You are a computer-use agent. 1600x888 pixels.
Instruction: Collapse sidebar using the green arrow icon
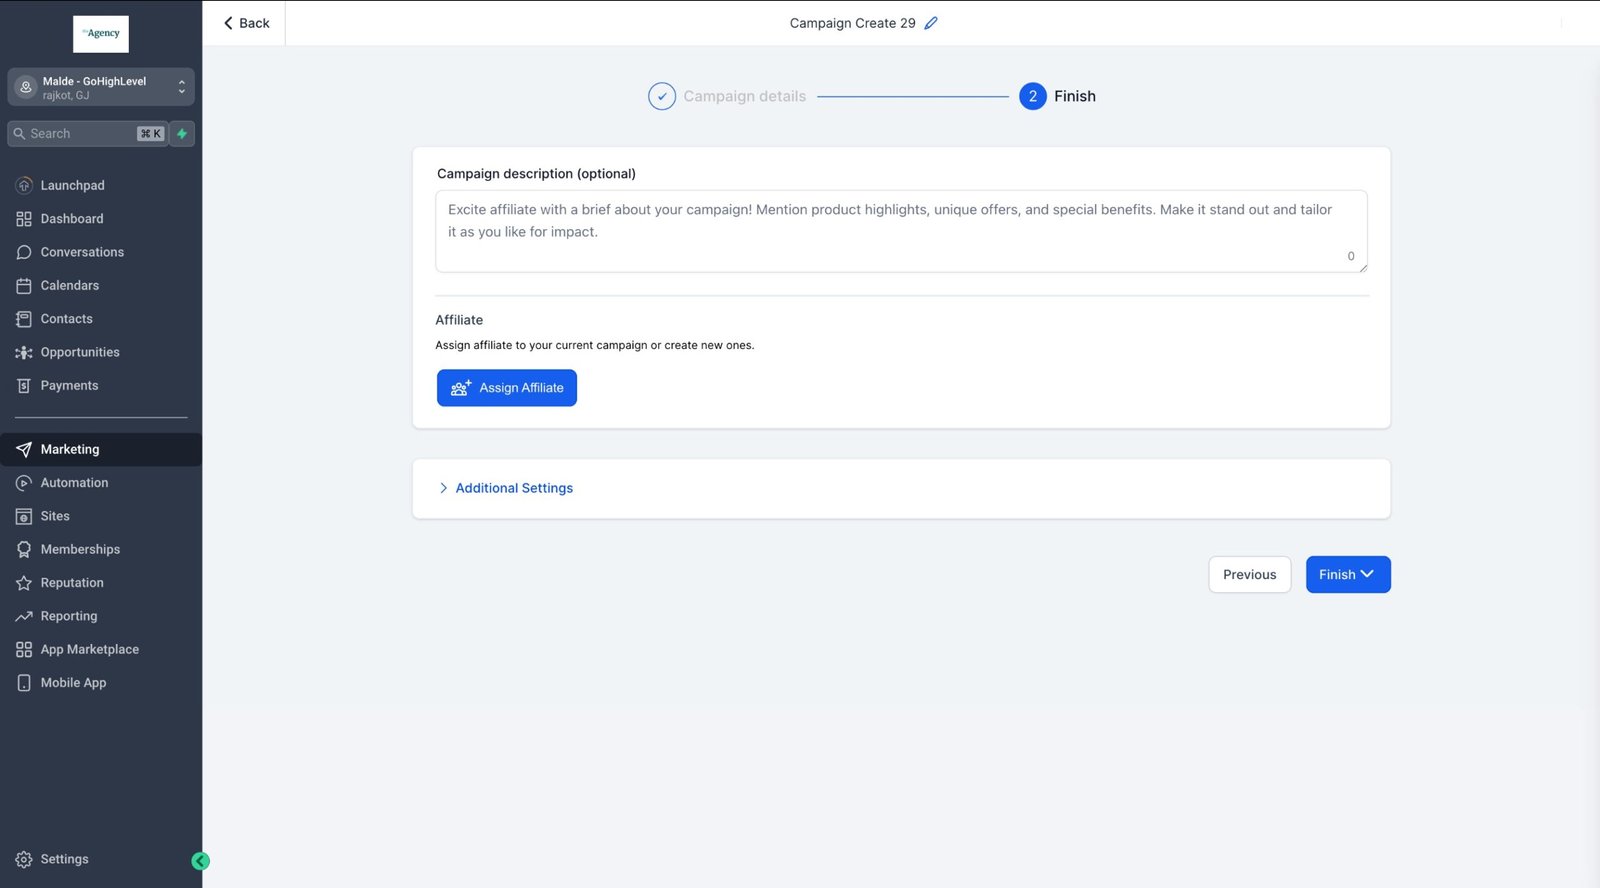click(x=200, y=861)
